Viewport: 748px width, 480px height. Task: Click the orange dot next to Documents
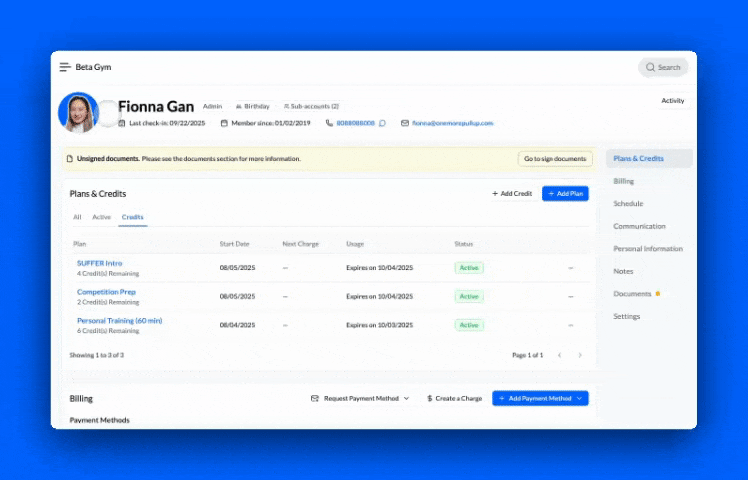pyautogui.click(x=657, y=294)
